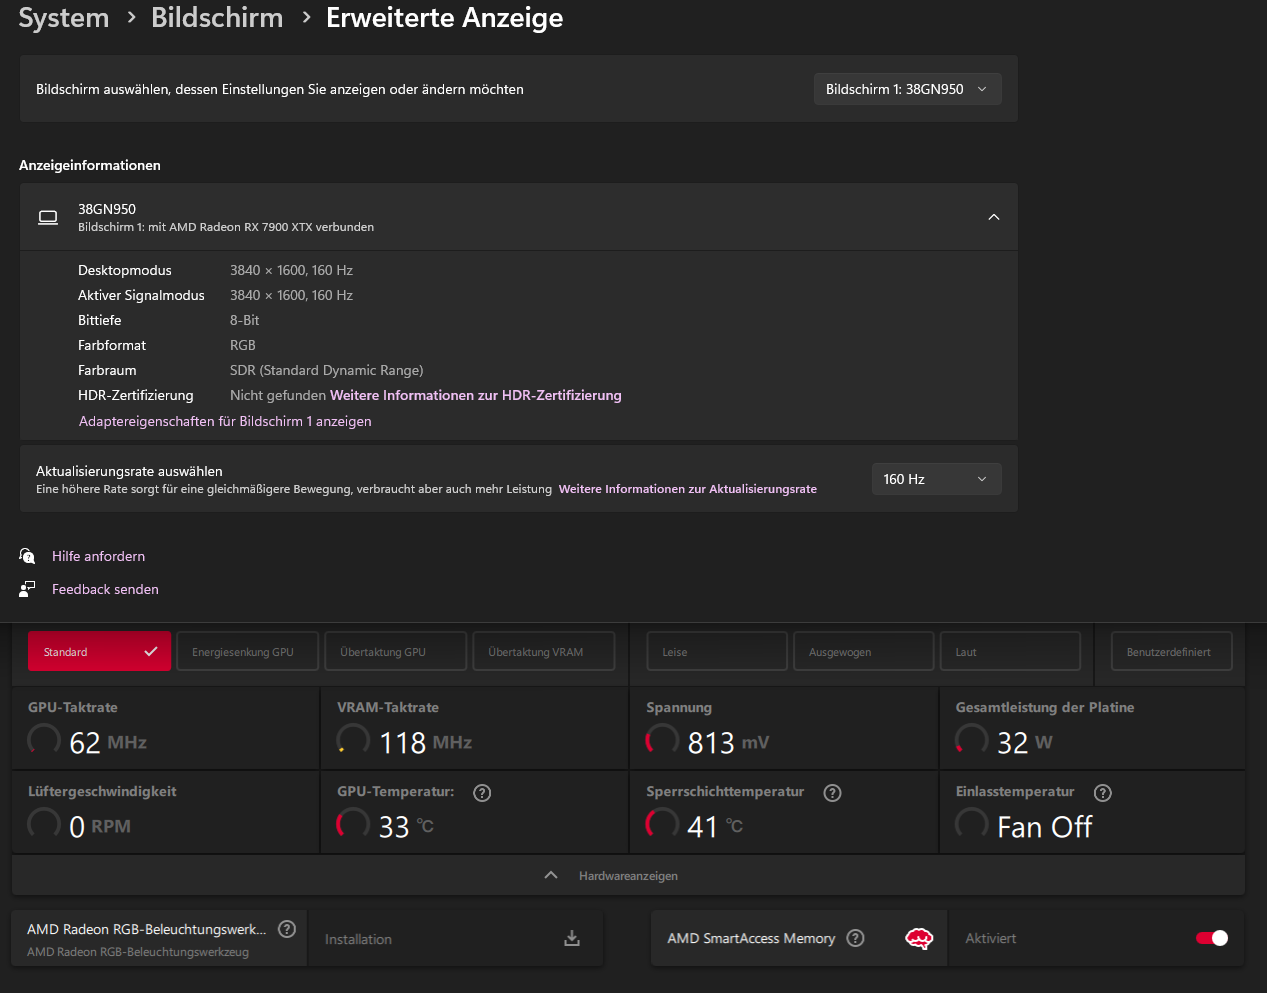Click the Hilfe anfordern headset icon
This screenshot has height=993, width=1267.
click(x=27, y=556)
